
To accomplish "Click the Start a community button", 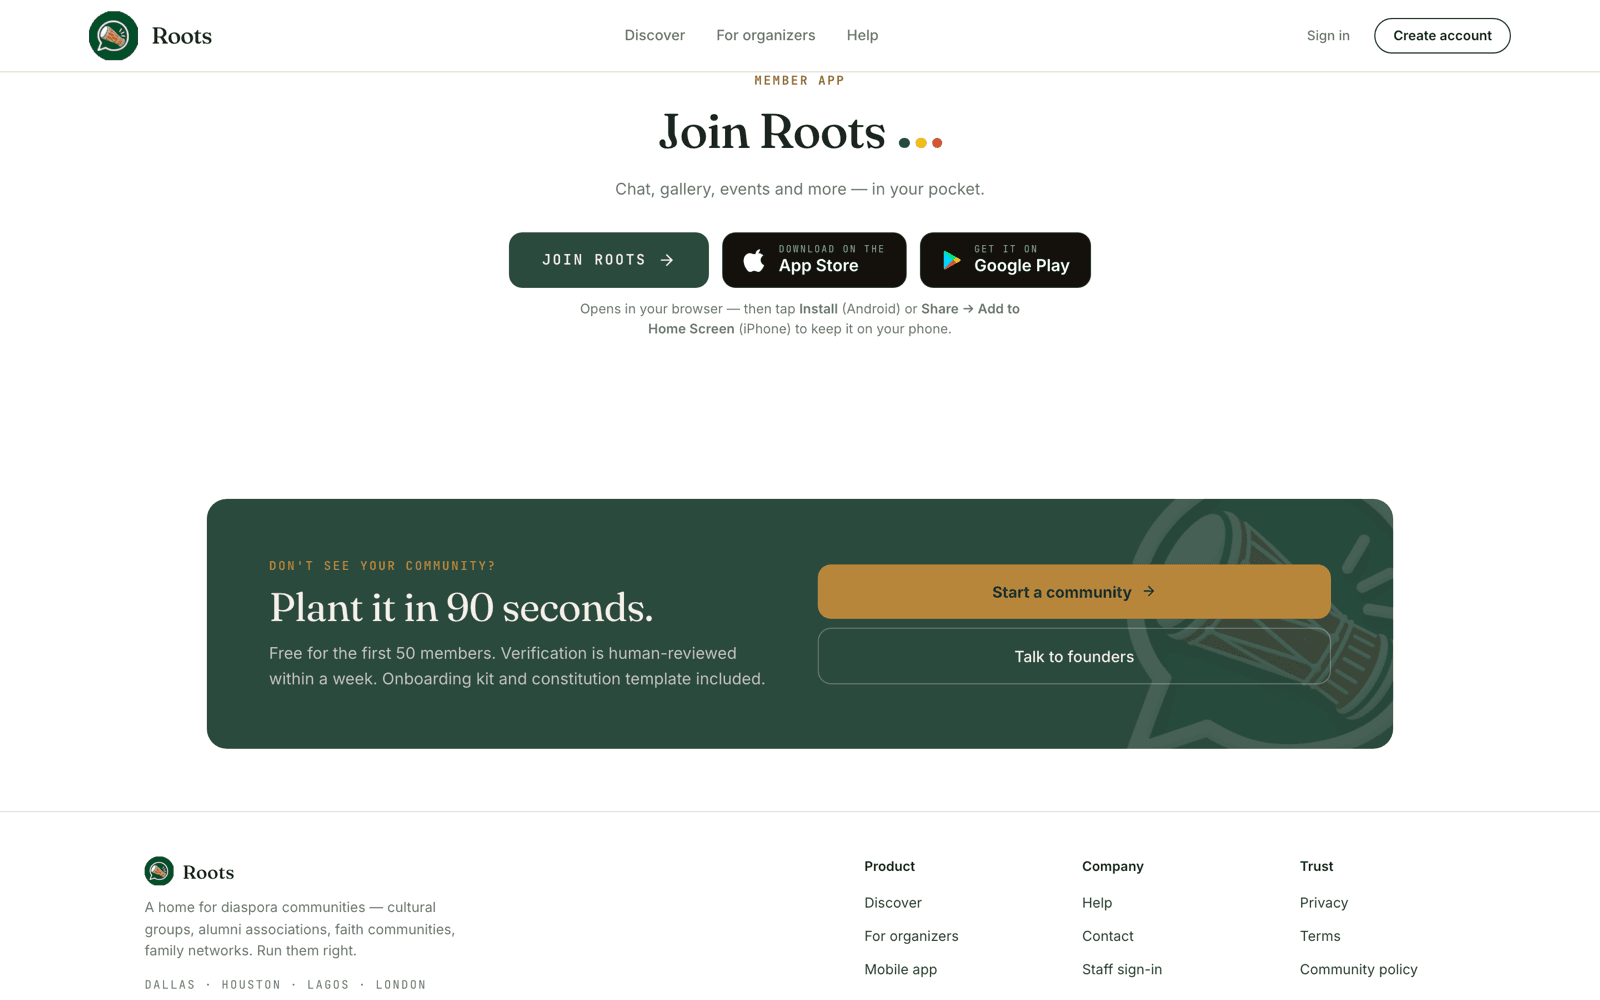I will pyautogui.click(x=1074, y=592).
